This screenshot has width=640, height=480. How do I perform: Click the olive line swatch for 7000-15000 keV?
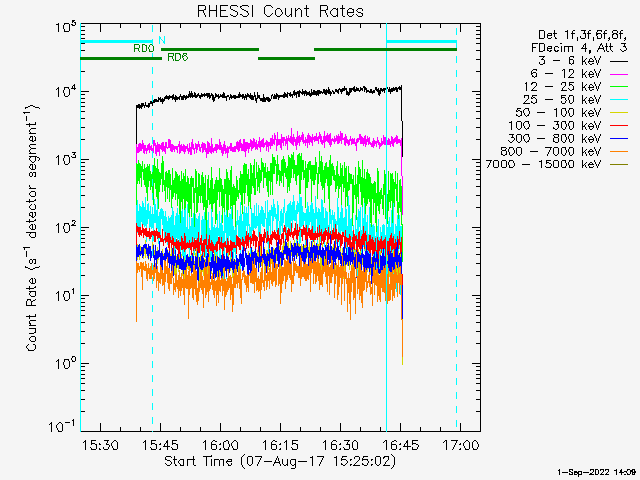pos(619,164)
